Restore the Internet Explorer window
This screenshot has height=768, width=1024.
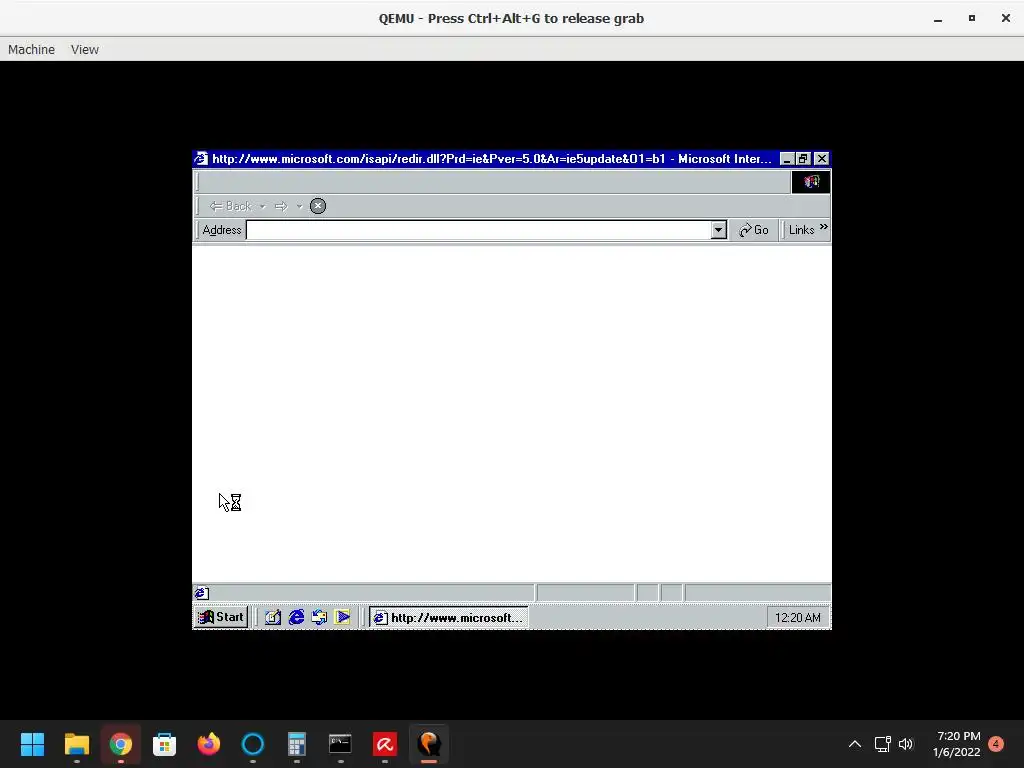(x=803, y=159)
